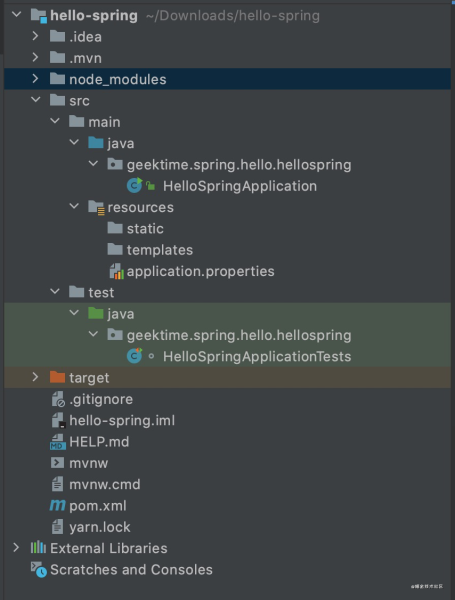Collapse the src folder chevron

tap(36, 100)
